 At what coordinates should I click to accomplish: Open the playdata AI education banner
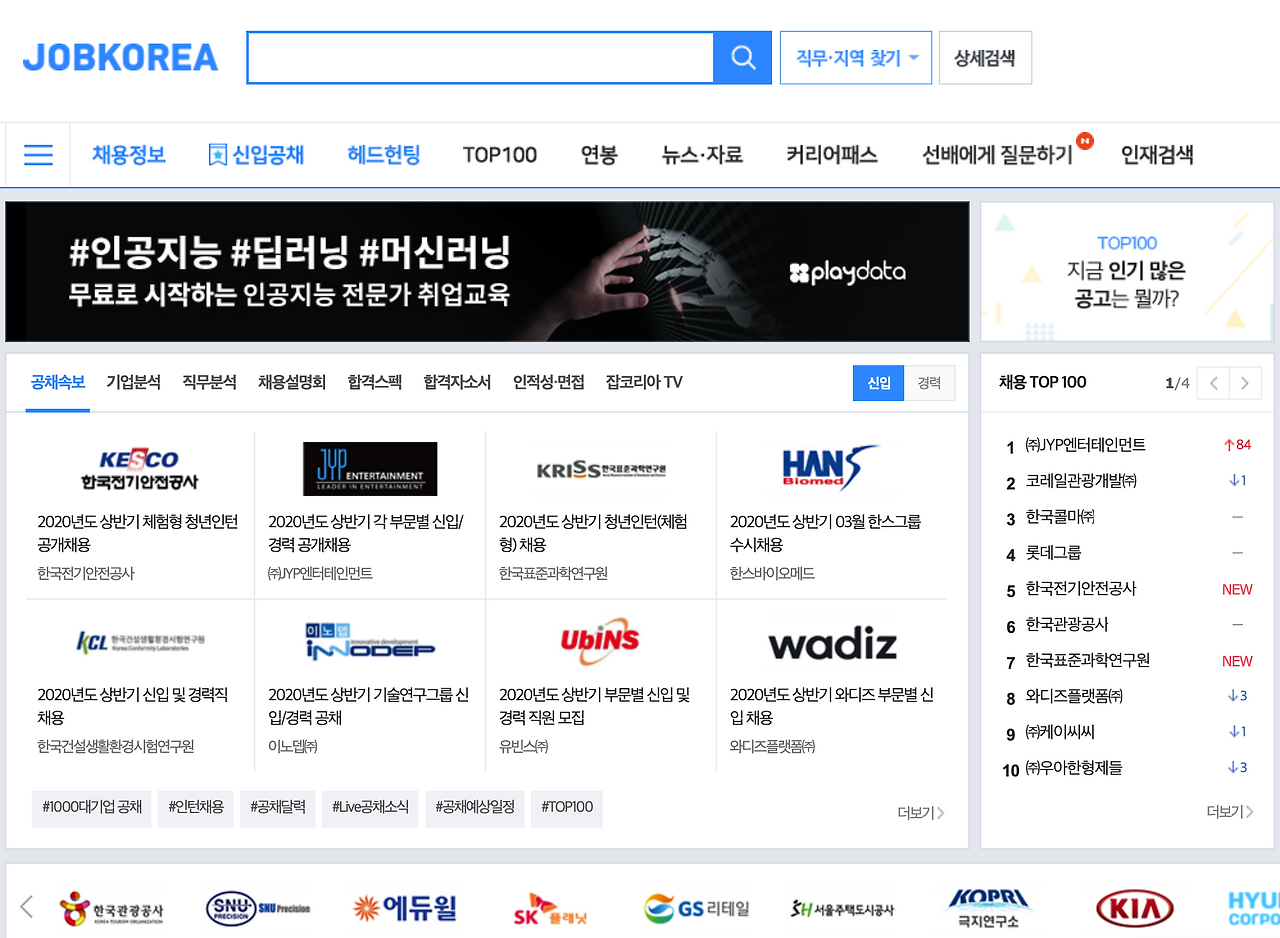coord(487,272)
